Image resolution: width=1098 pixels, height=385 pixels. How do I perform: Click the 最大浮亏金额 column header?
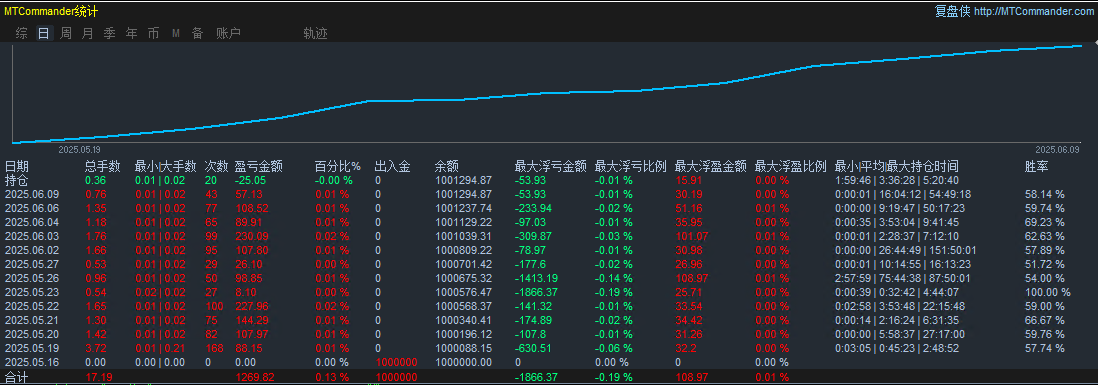click(x=549, y=167)
